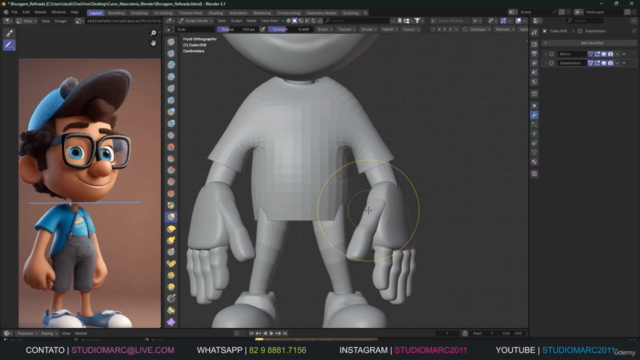
Task: Open the Color Attribute dropdown
Action: (451, 21)
